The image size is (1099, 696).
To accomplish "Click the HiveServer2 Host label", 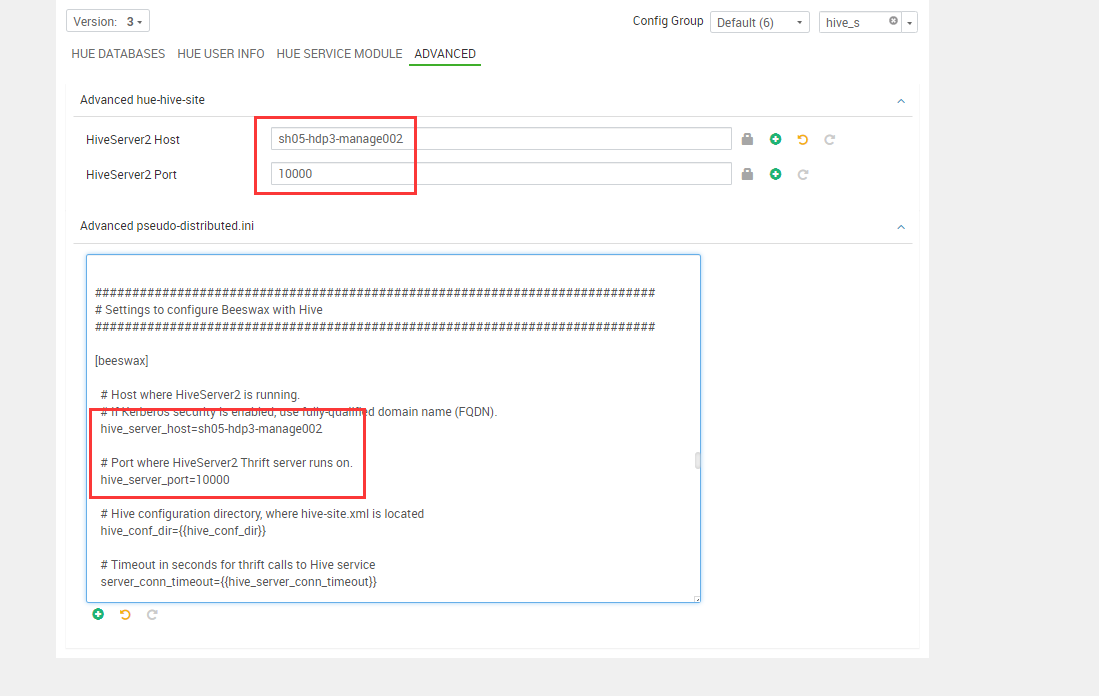I will [x=132, y=139].
